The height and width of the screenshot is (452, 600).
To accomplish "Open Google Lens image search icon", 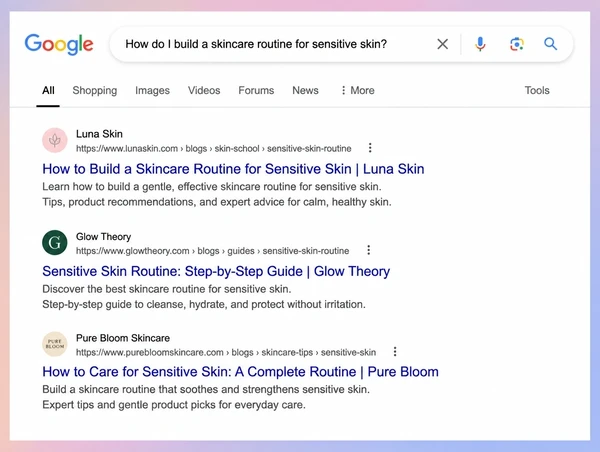I will [x=517, y=44].
